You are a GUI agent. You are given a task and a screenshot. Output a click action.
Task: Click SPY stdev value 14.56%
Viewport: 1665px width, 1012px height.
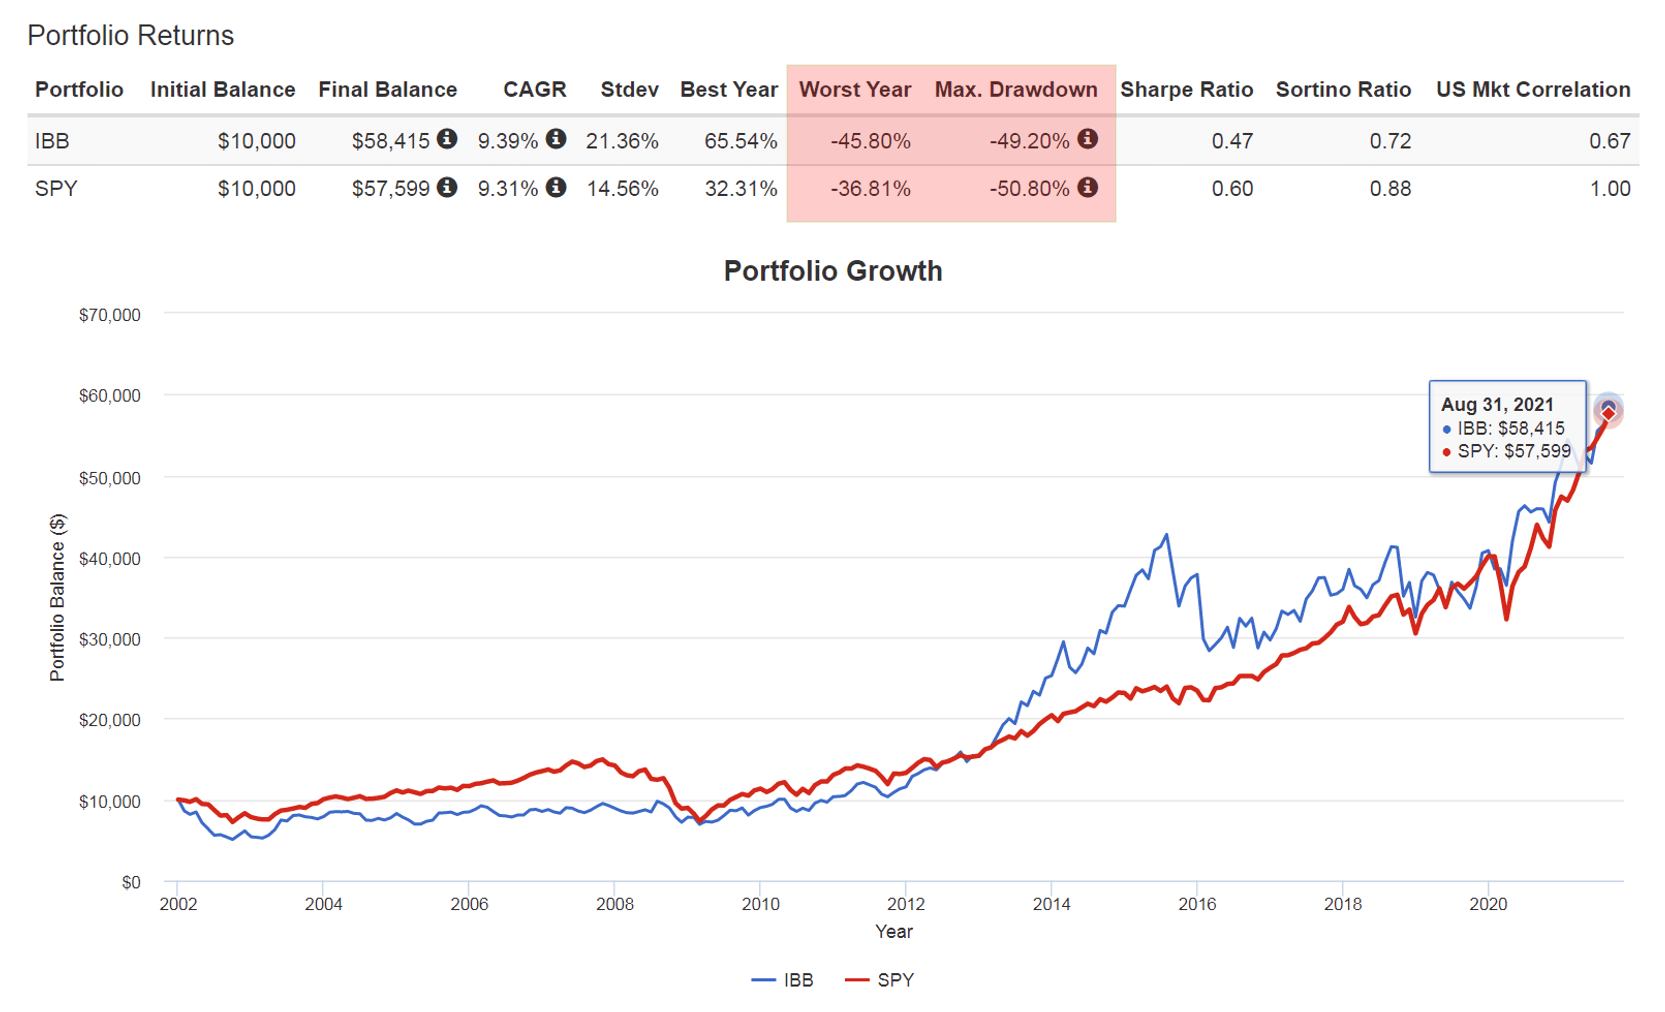pyautogui.click(x=622, y=189)
